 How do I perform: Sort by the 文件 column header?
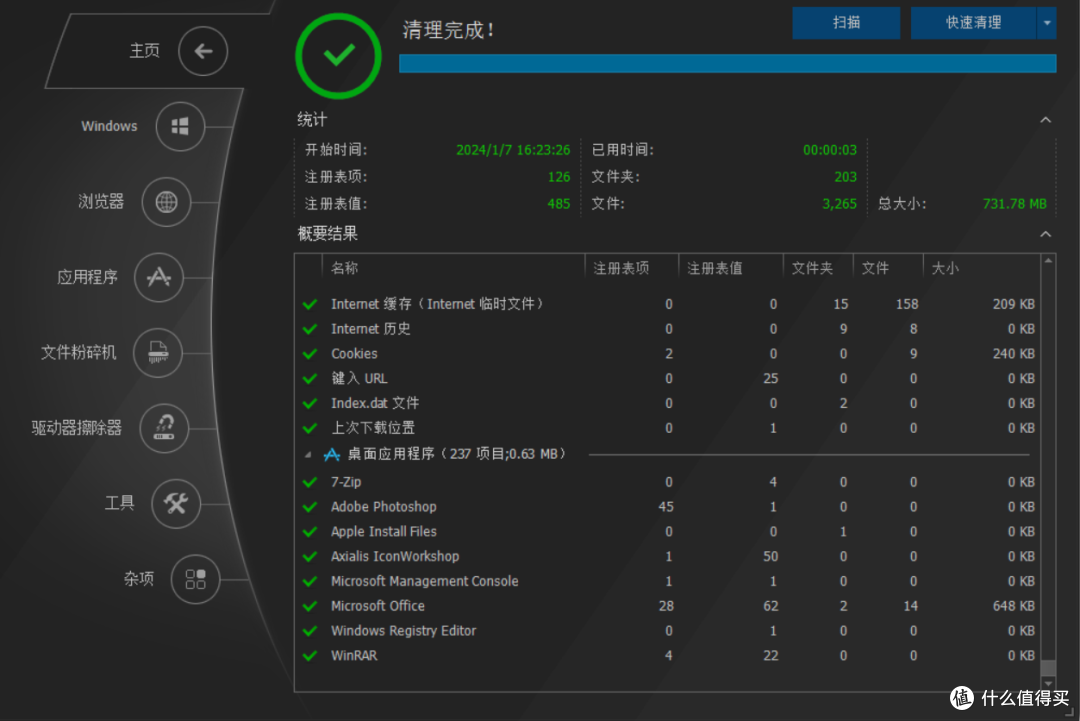coord(875,268)
